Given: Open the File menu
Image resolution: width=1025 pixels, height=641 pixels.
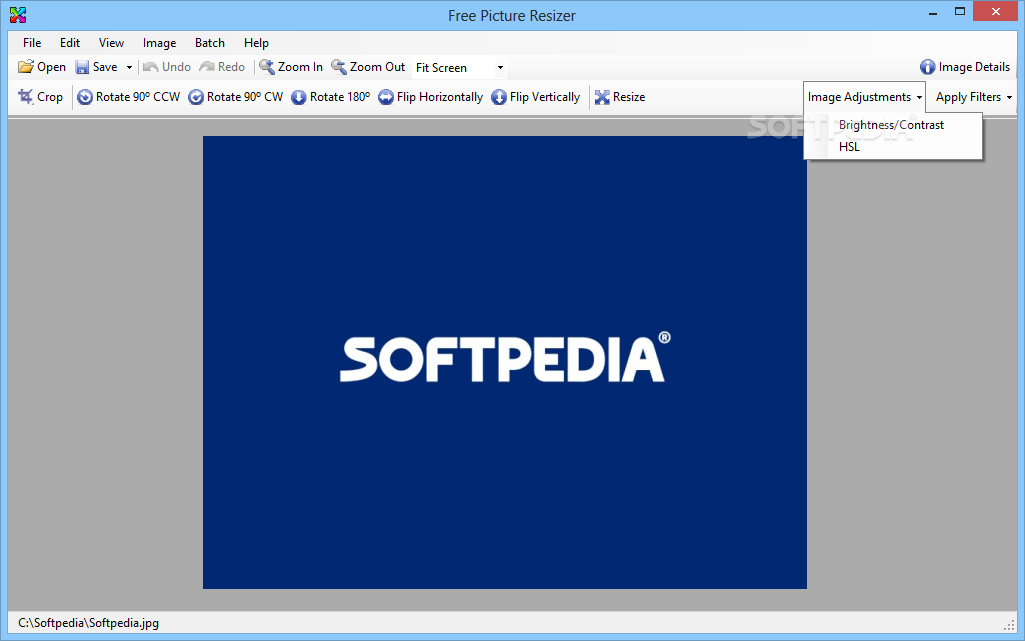Looking at the screenshot, I should coord(32,42).
